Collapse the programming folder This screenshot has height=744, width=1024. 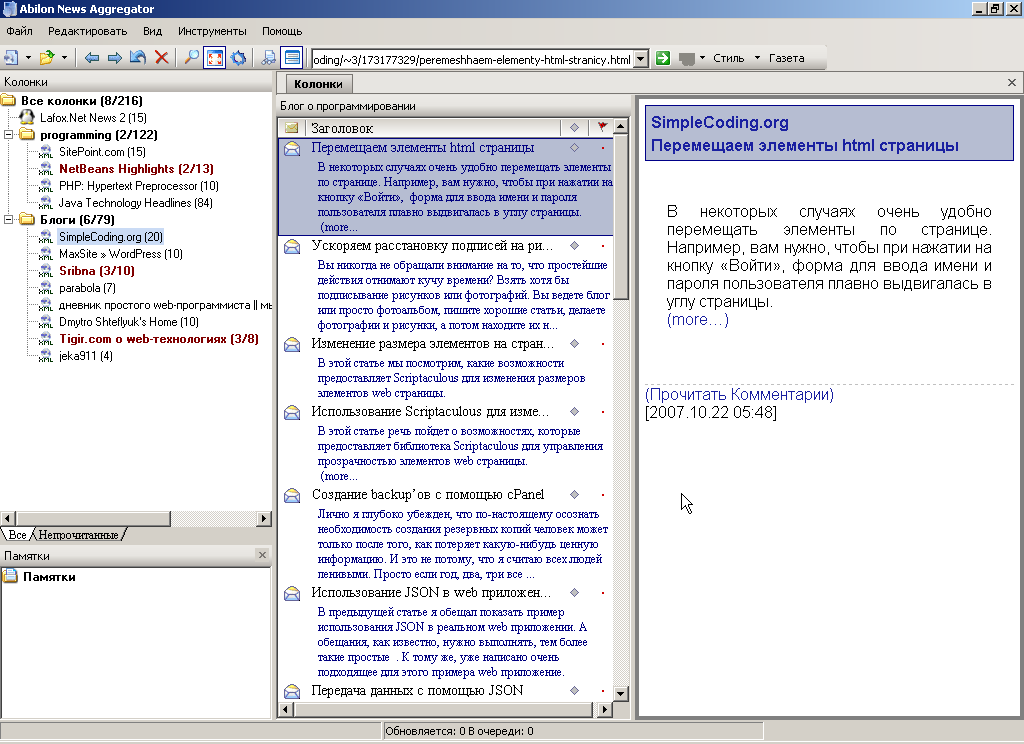8,135
